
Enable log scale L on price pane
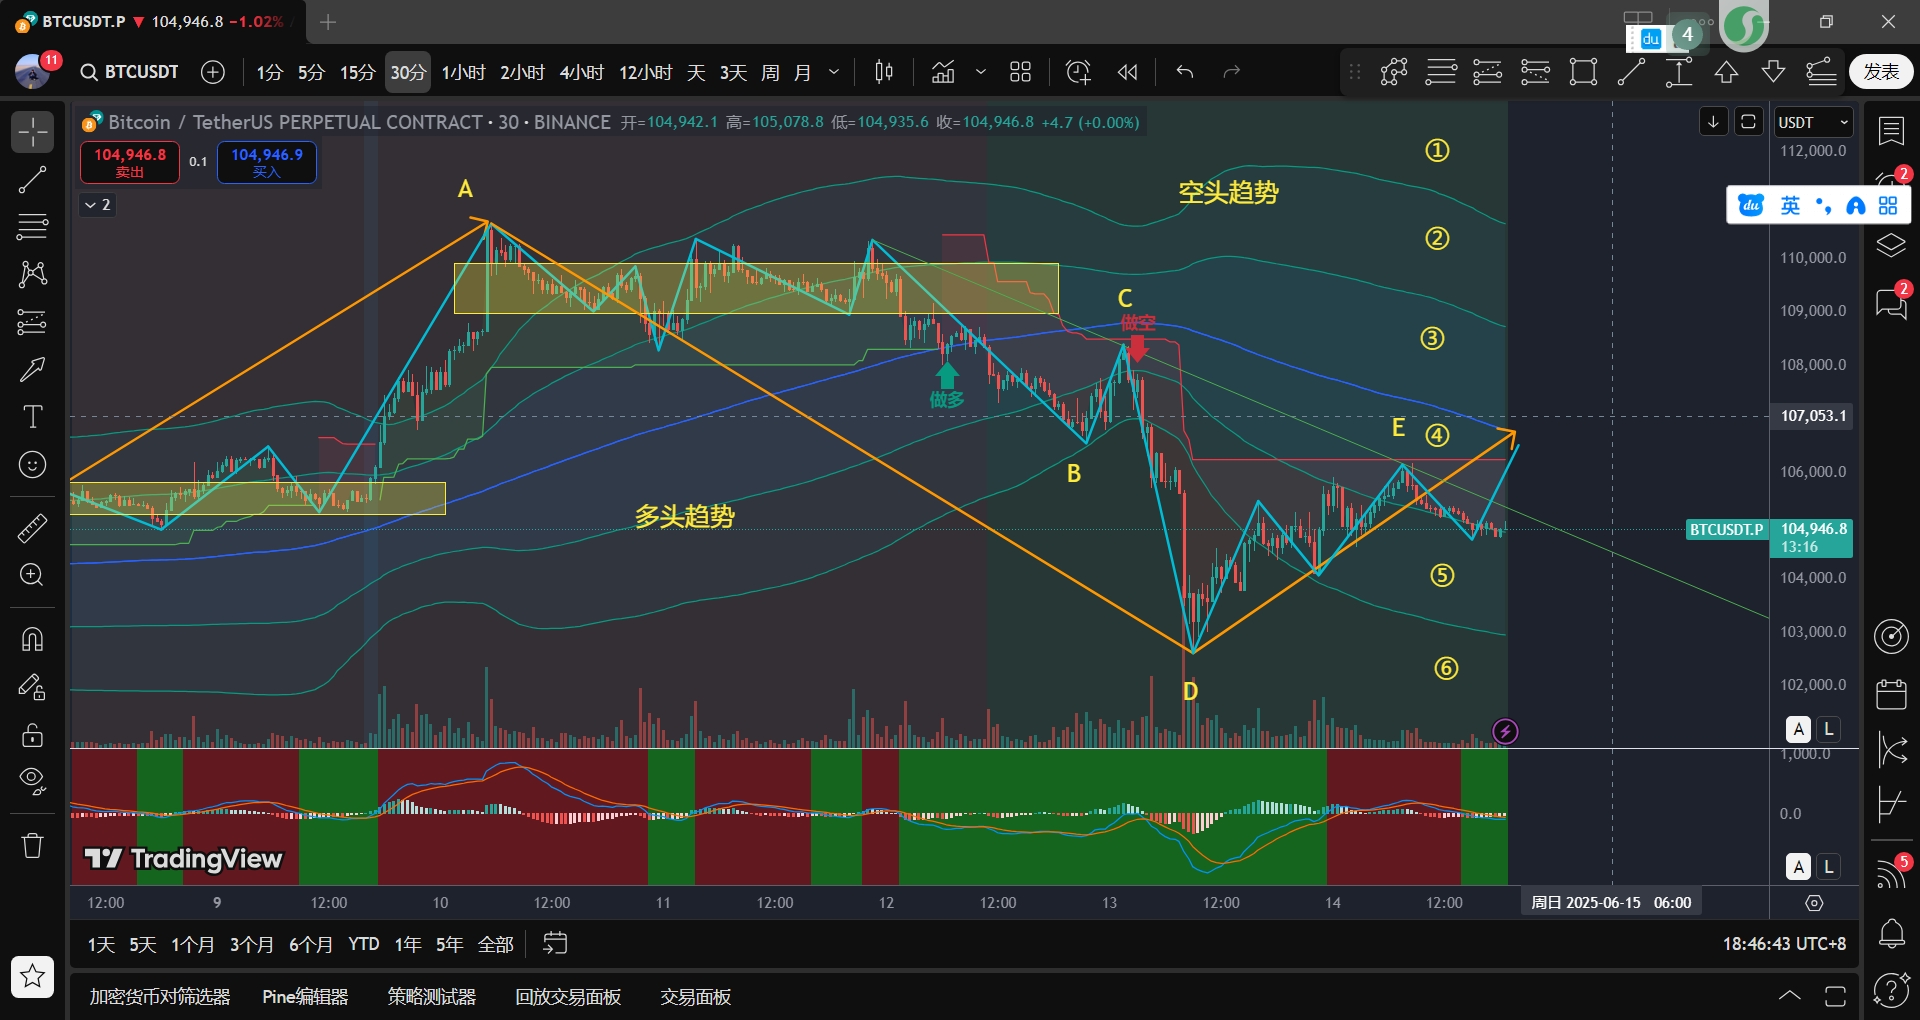point(1829,729)
